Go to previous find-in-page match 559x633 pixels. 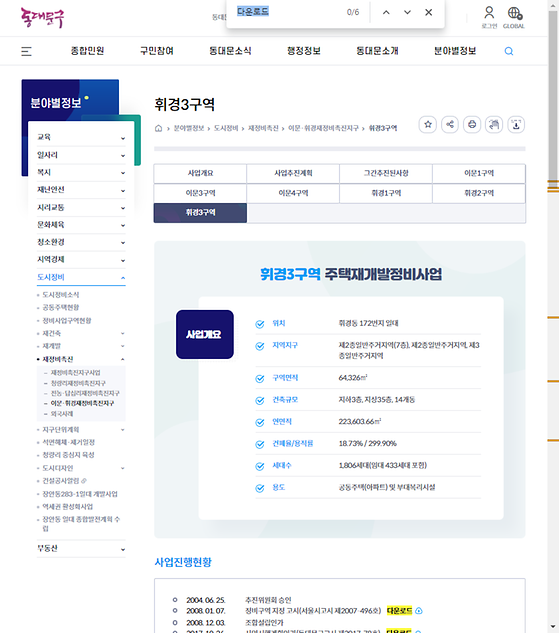pyautogui.click(x=386, y=12)
